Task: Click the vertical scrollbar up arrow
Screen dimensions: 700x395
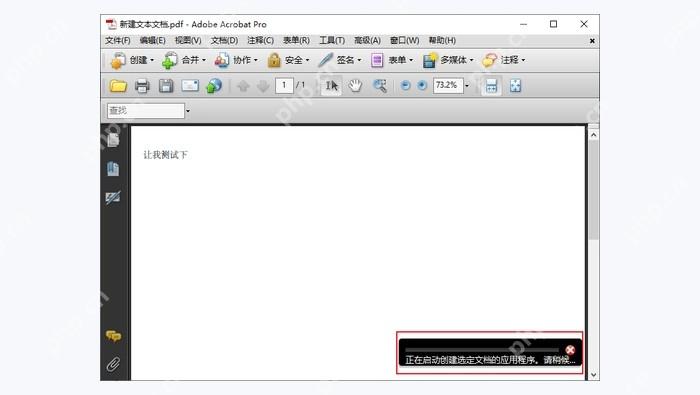Action: tap(593, 135)
